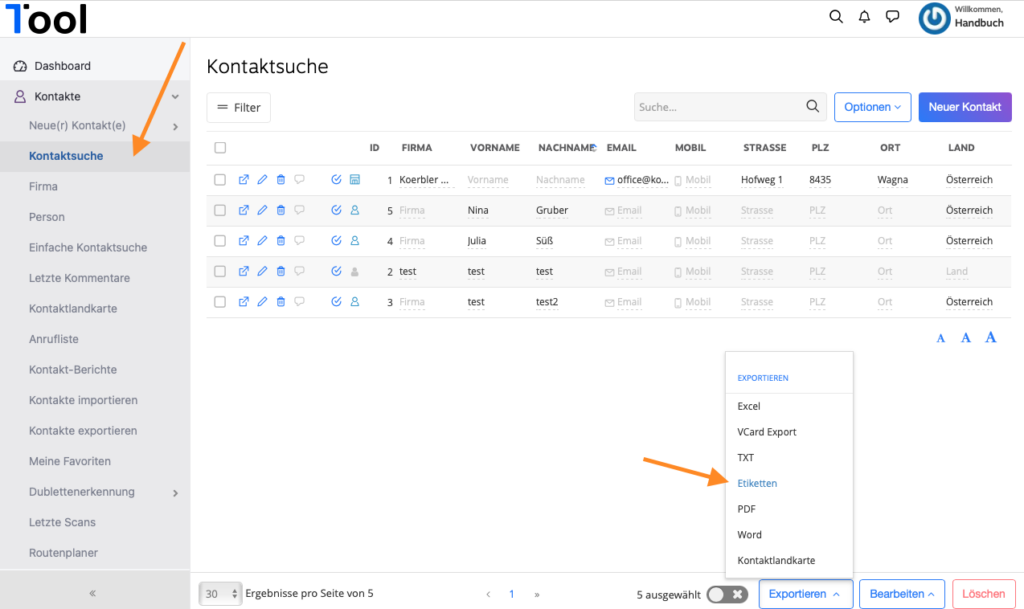Click the comment bubble icon for test2 row
The width and height of the screenshot is (1024, 609).
click(x=299, y=302)
